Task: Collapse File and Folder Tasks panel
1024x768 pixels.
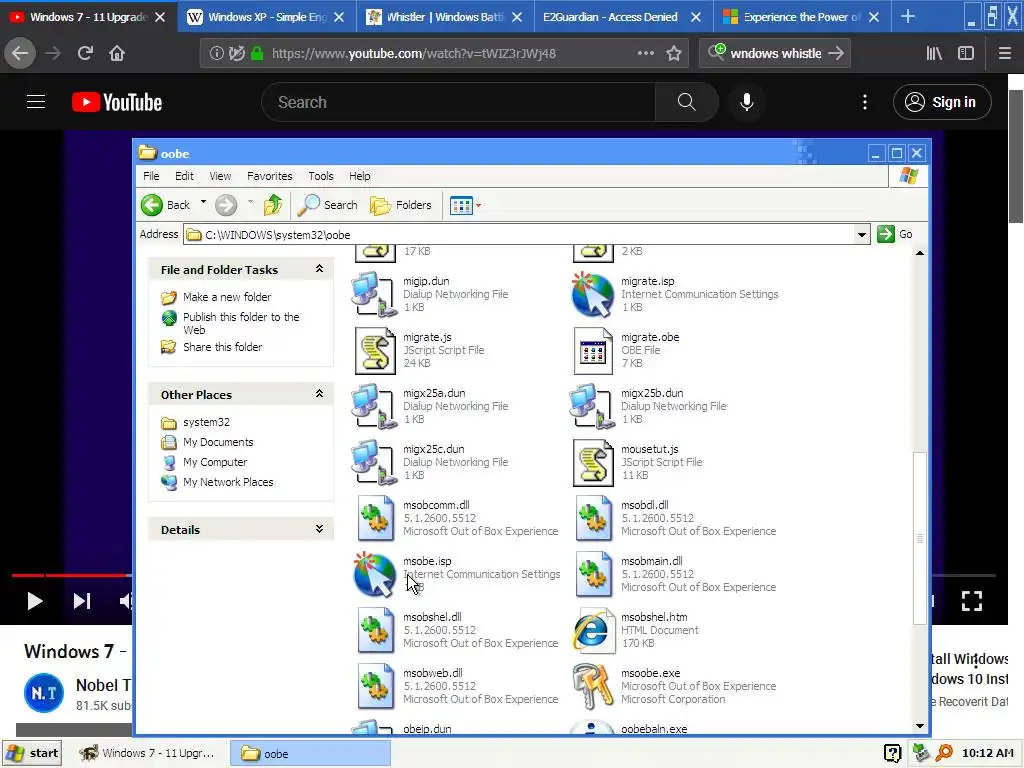Action: click(x=319, y=268)
